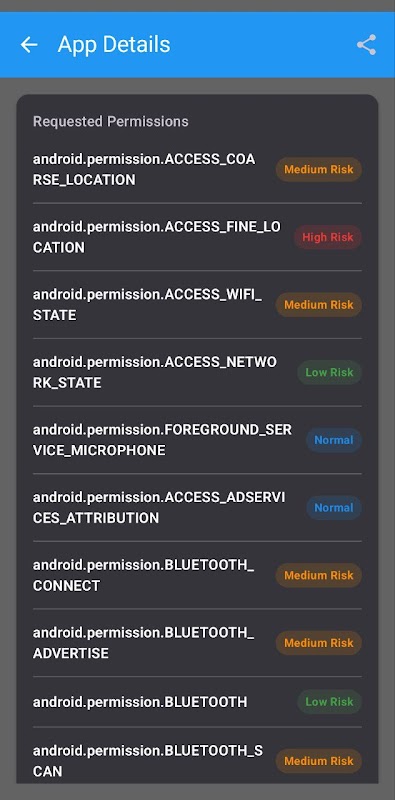Click Medium Risk badge beside BLUETOOTH_CONNECT
Viewport: 395px width, 800px height.
point(319,576)
